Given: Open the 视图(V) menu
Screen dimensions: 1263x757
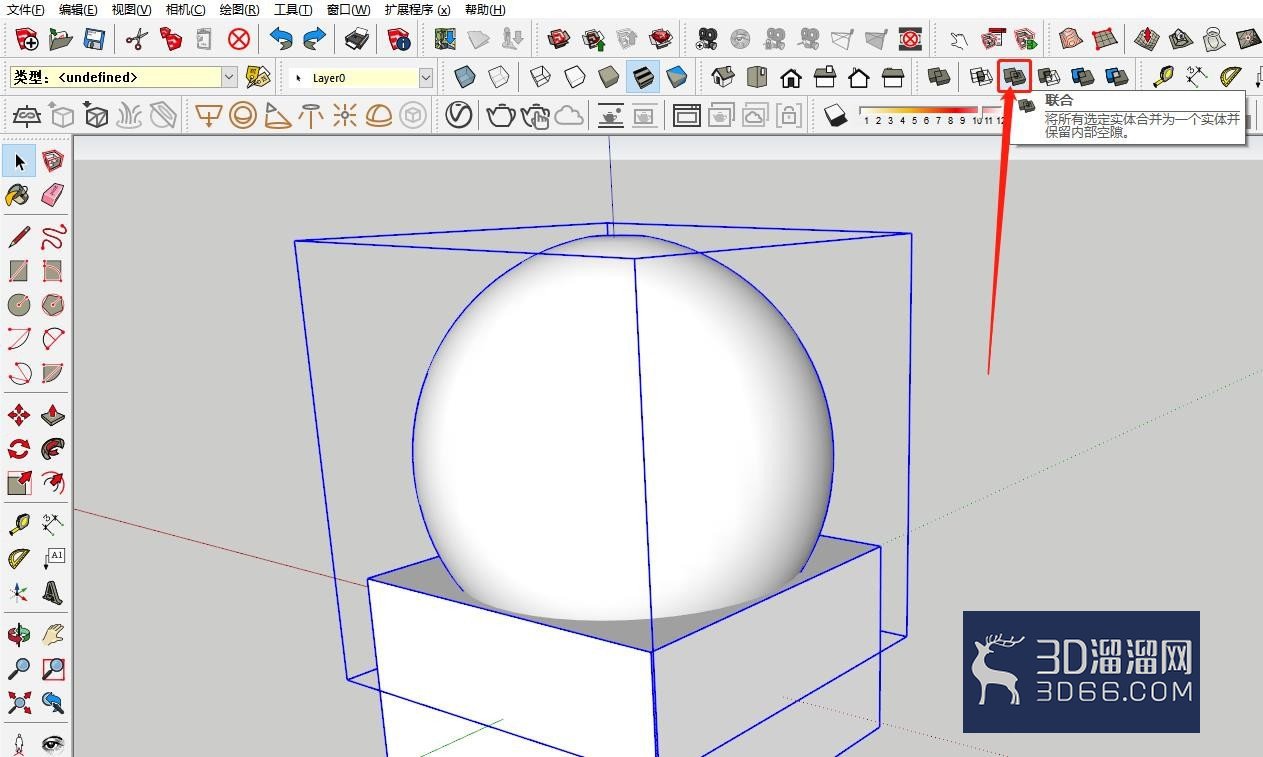Looking at the screenshot, I should 131,9.
